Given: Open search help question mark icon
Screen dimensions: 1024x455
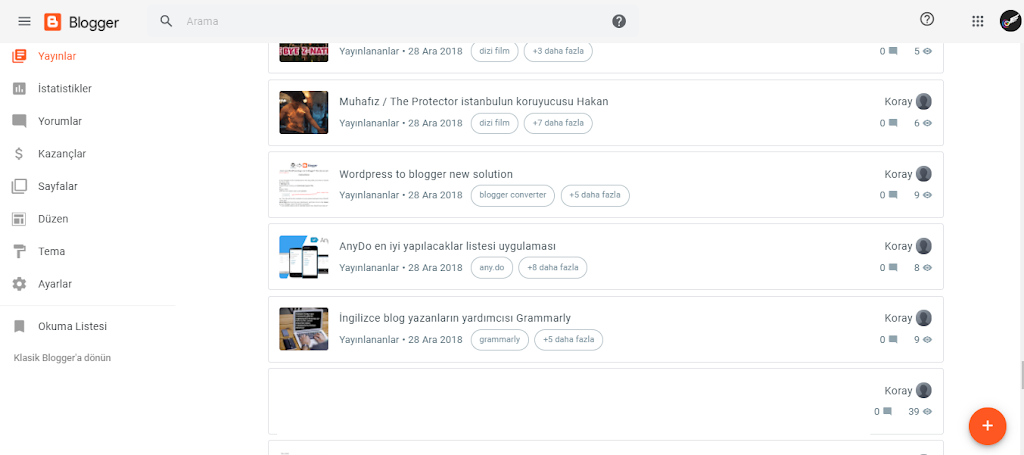Looking at the screenshot, I should pyautogui.click(x=619, y=22).
